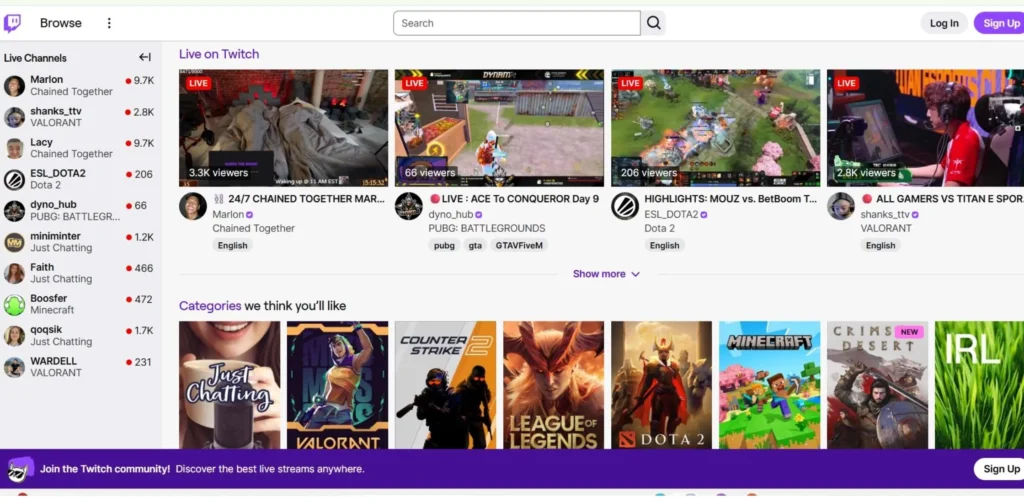The height and width of the screenshot is (503, 1024).
Task: Open shanks_ttv avatar in sidebar
Action: point(14,117)
